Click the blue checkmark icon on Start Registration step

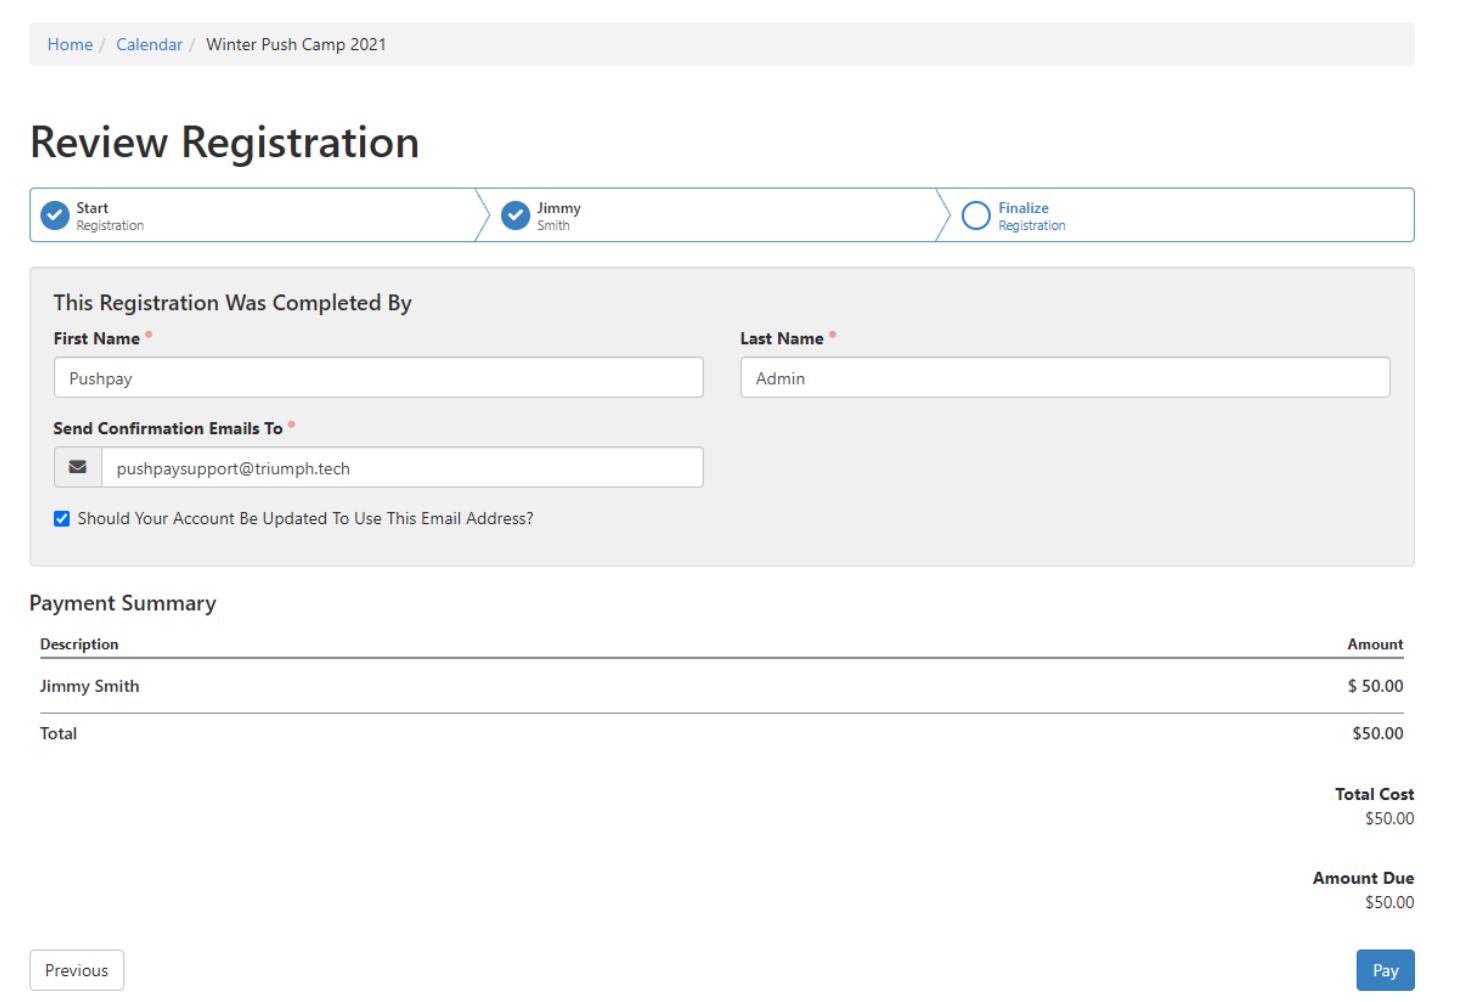[x=54, y=215]
